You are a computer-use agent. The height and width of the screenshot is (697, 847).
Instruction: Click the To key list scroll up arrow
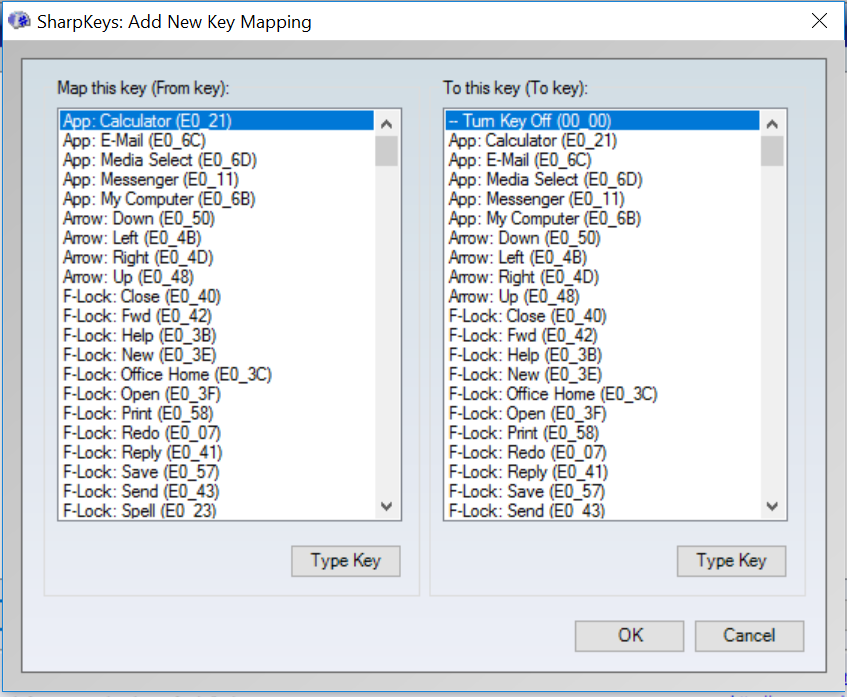click(772, 124)
